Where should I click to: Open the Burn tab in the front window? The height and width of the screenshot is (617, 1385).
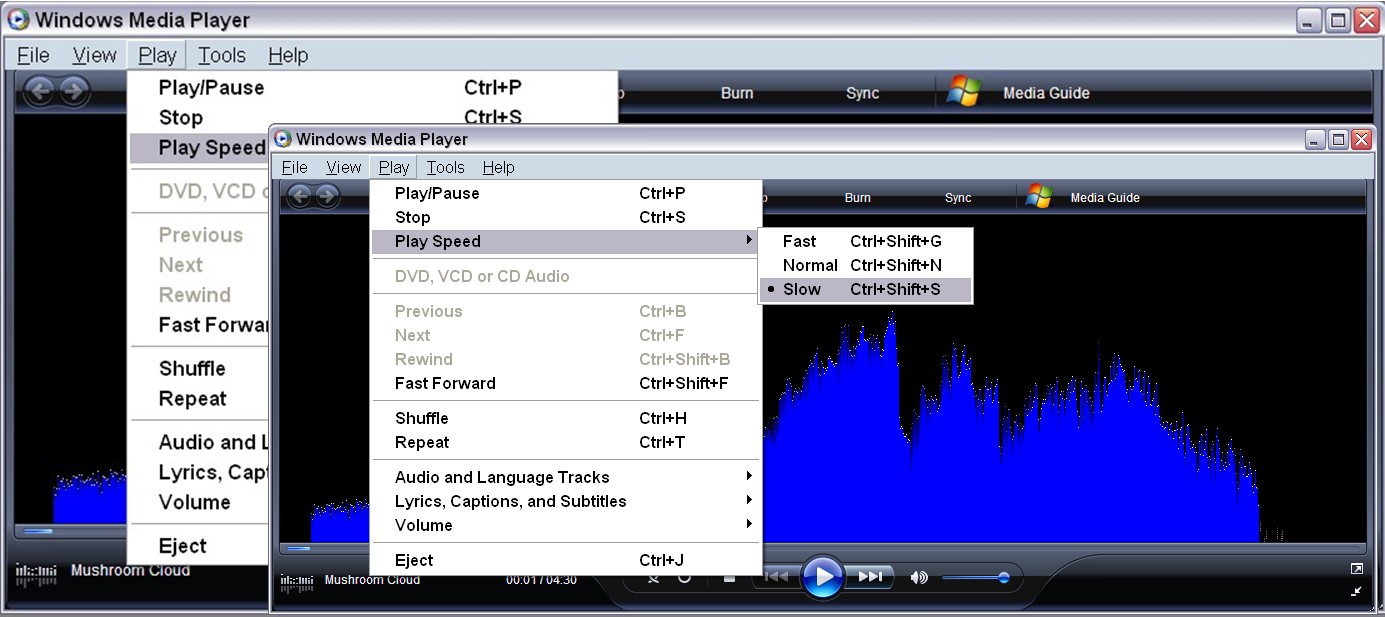click(x=857, y=198)
